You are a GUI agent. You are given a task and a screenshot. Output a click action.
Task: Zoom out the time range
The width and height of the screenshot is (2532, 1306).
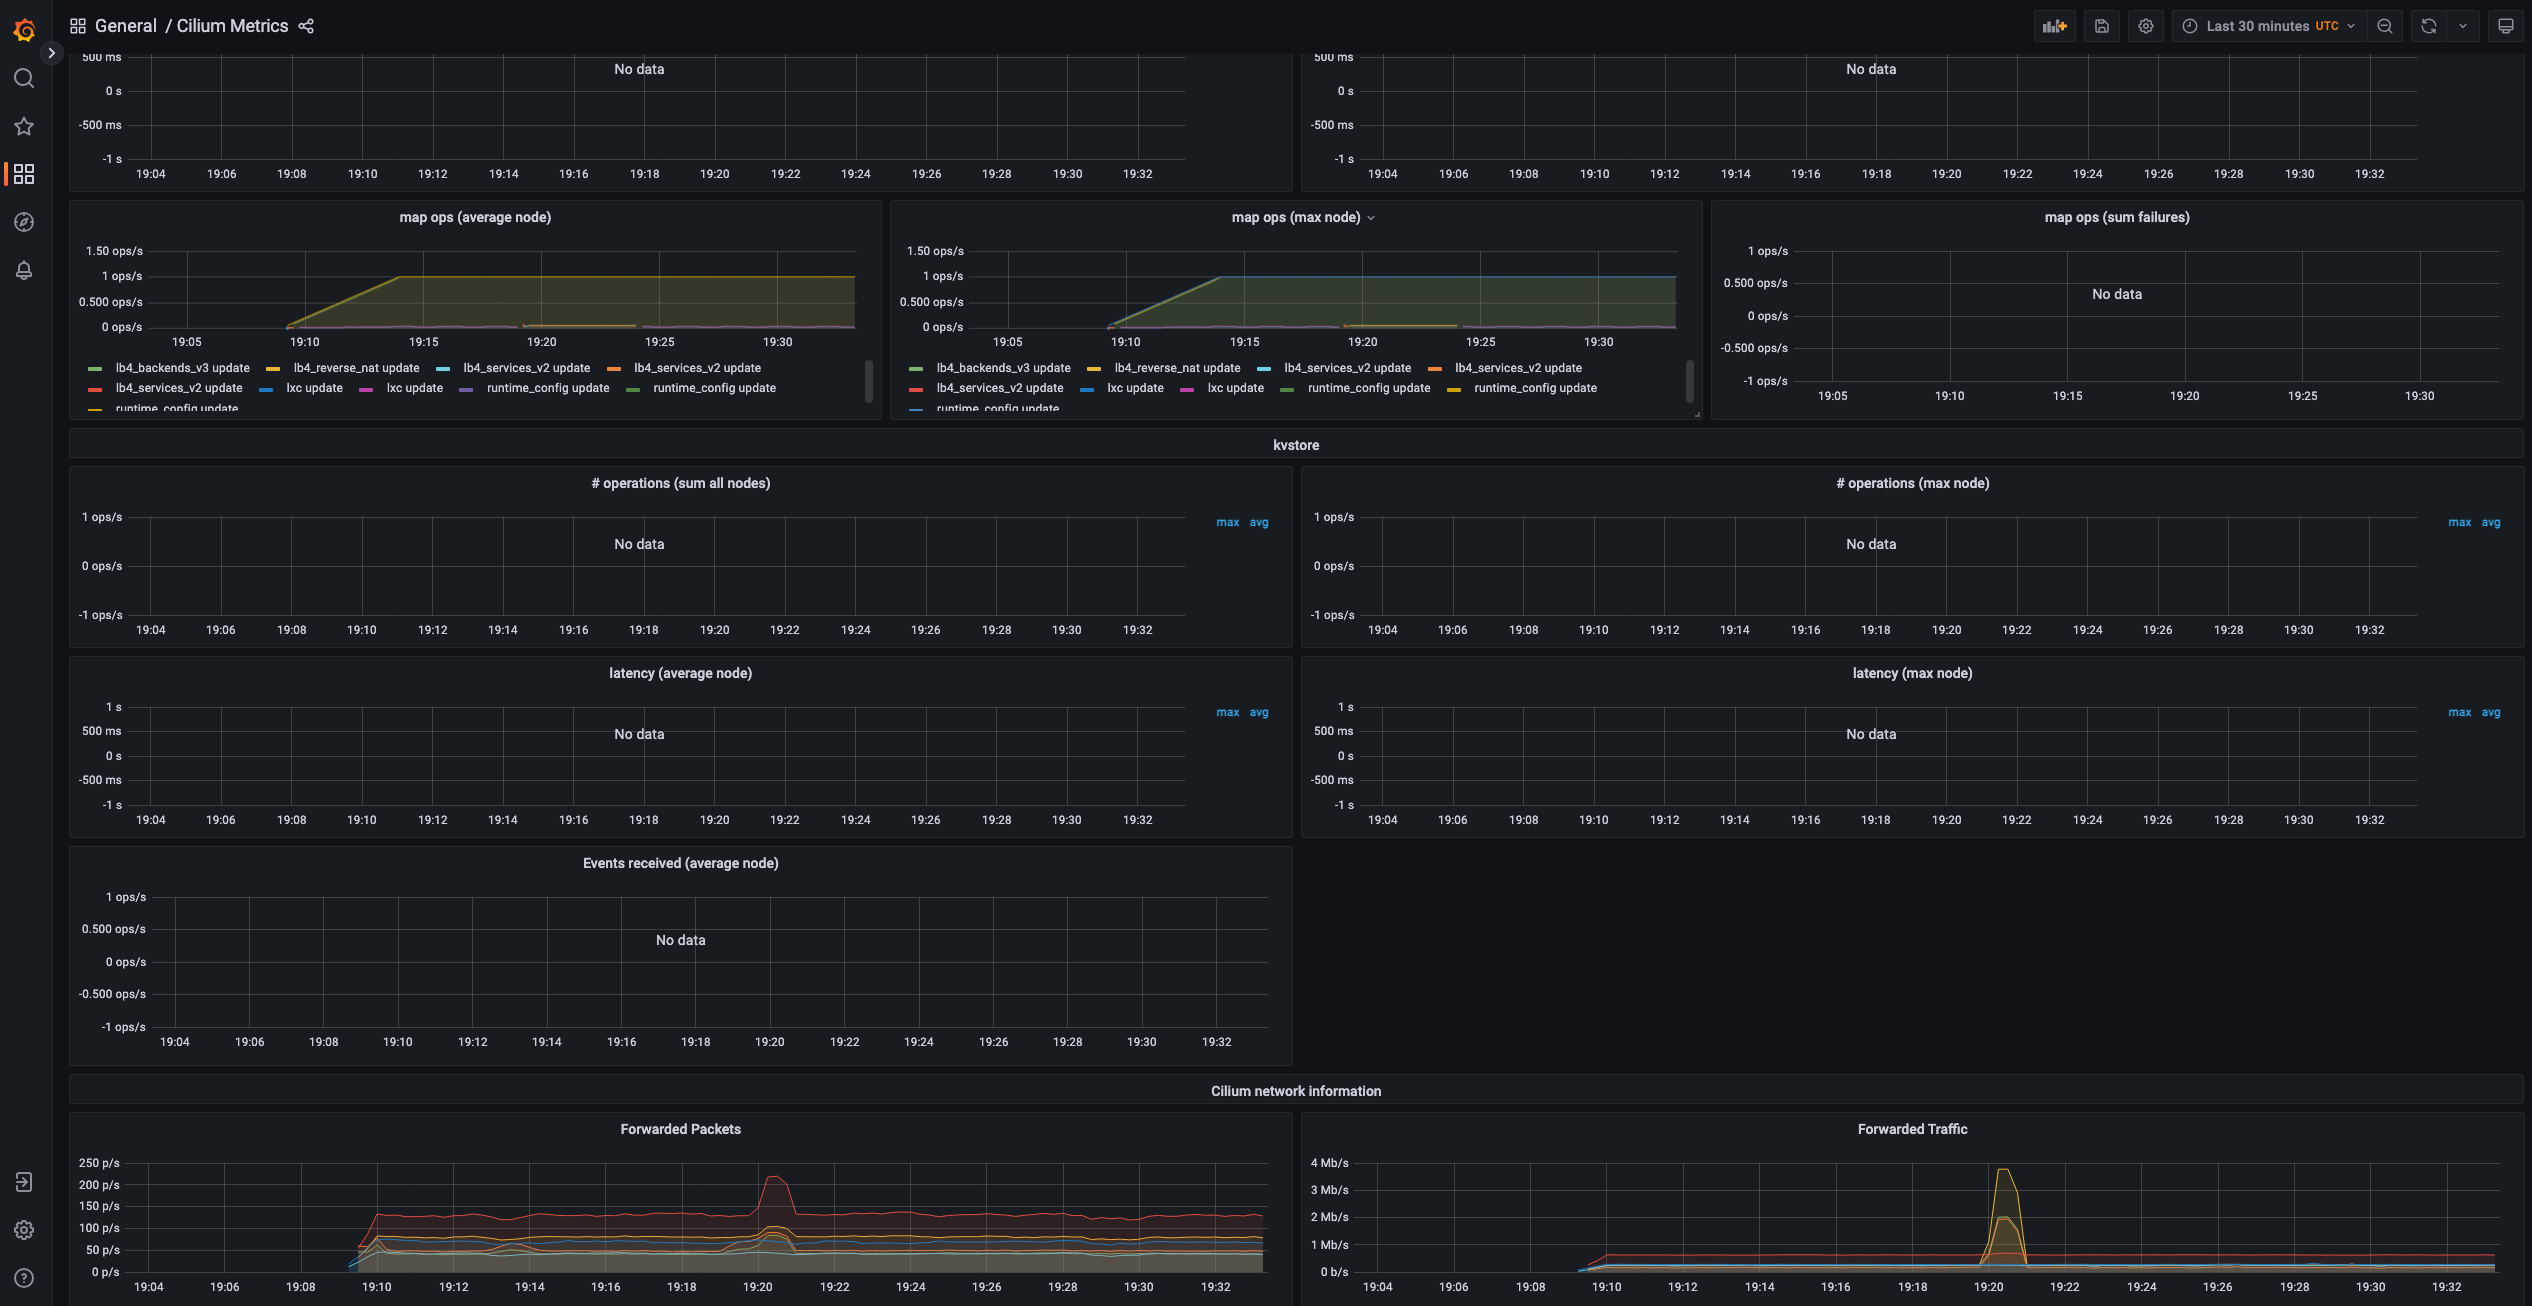(x=2385, y=26)
